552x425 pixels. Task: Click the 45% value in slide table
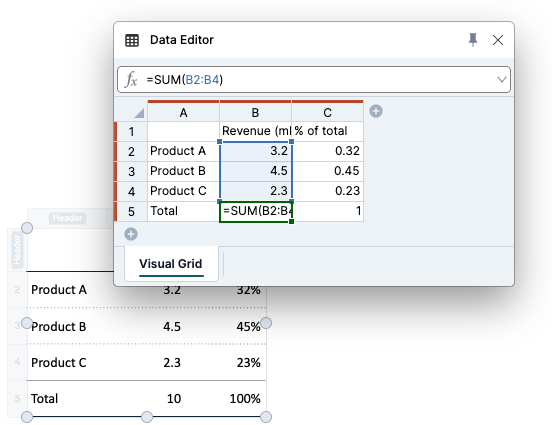tap(249, 327)
